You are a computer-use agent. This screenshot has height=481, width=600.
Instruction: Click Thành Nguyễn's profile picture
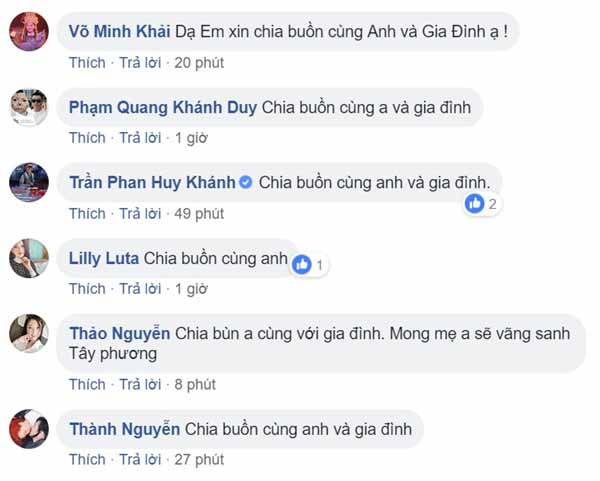click(x=29, y=429)
